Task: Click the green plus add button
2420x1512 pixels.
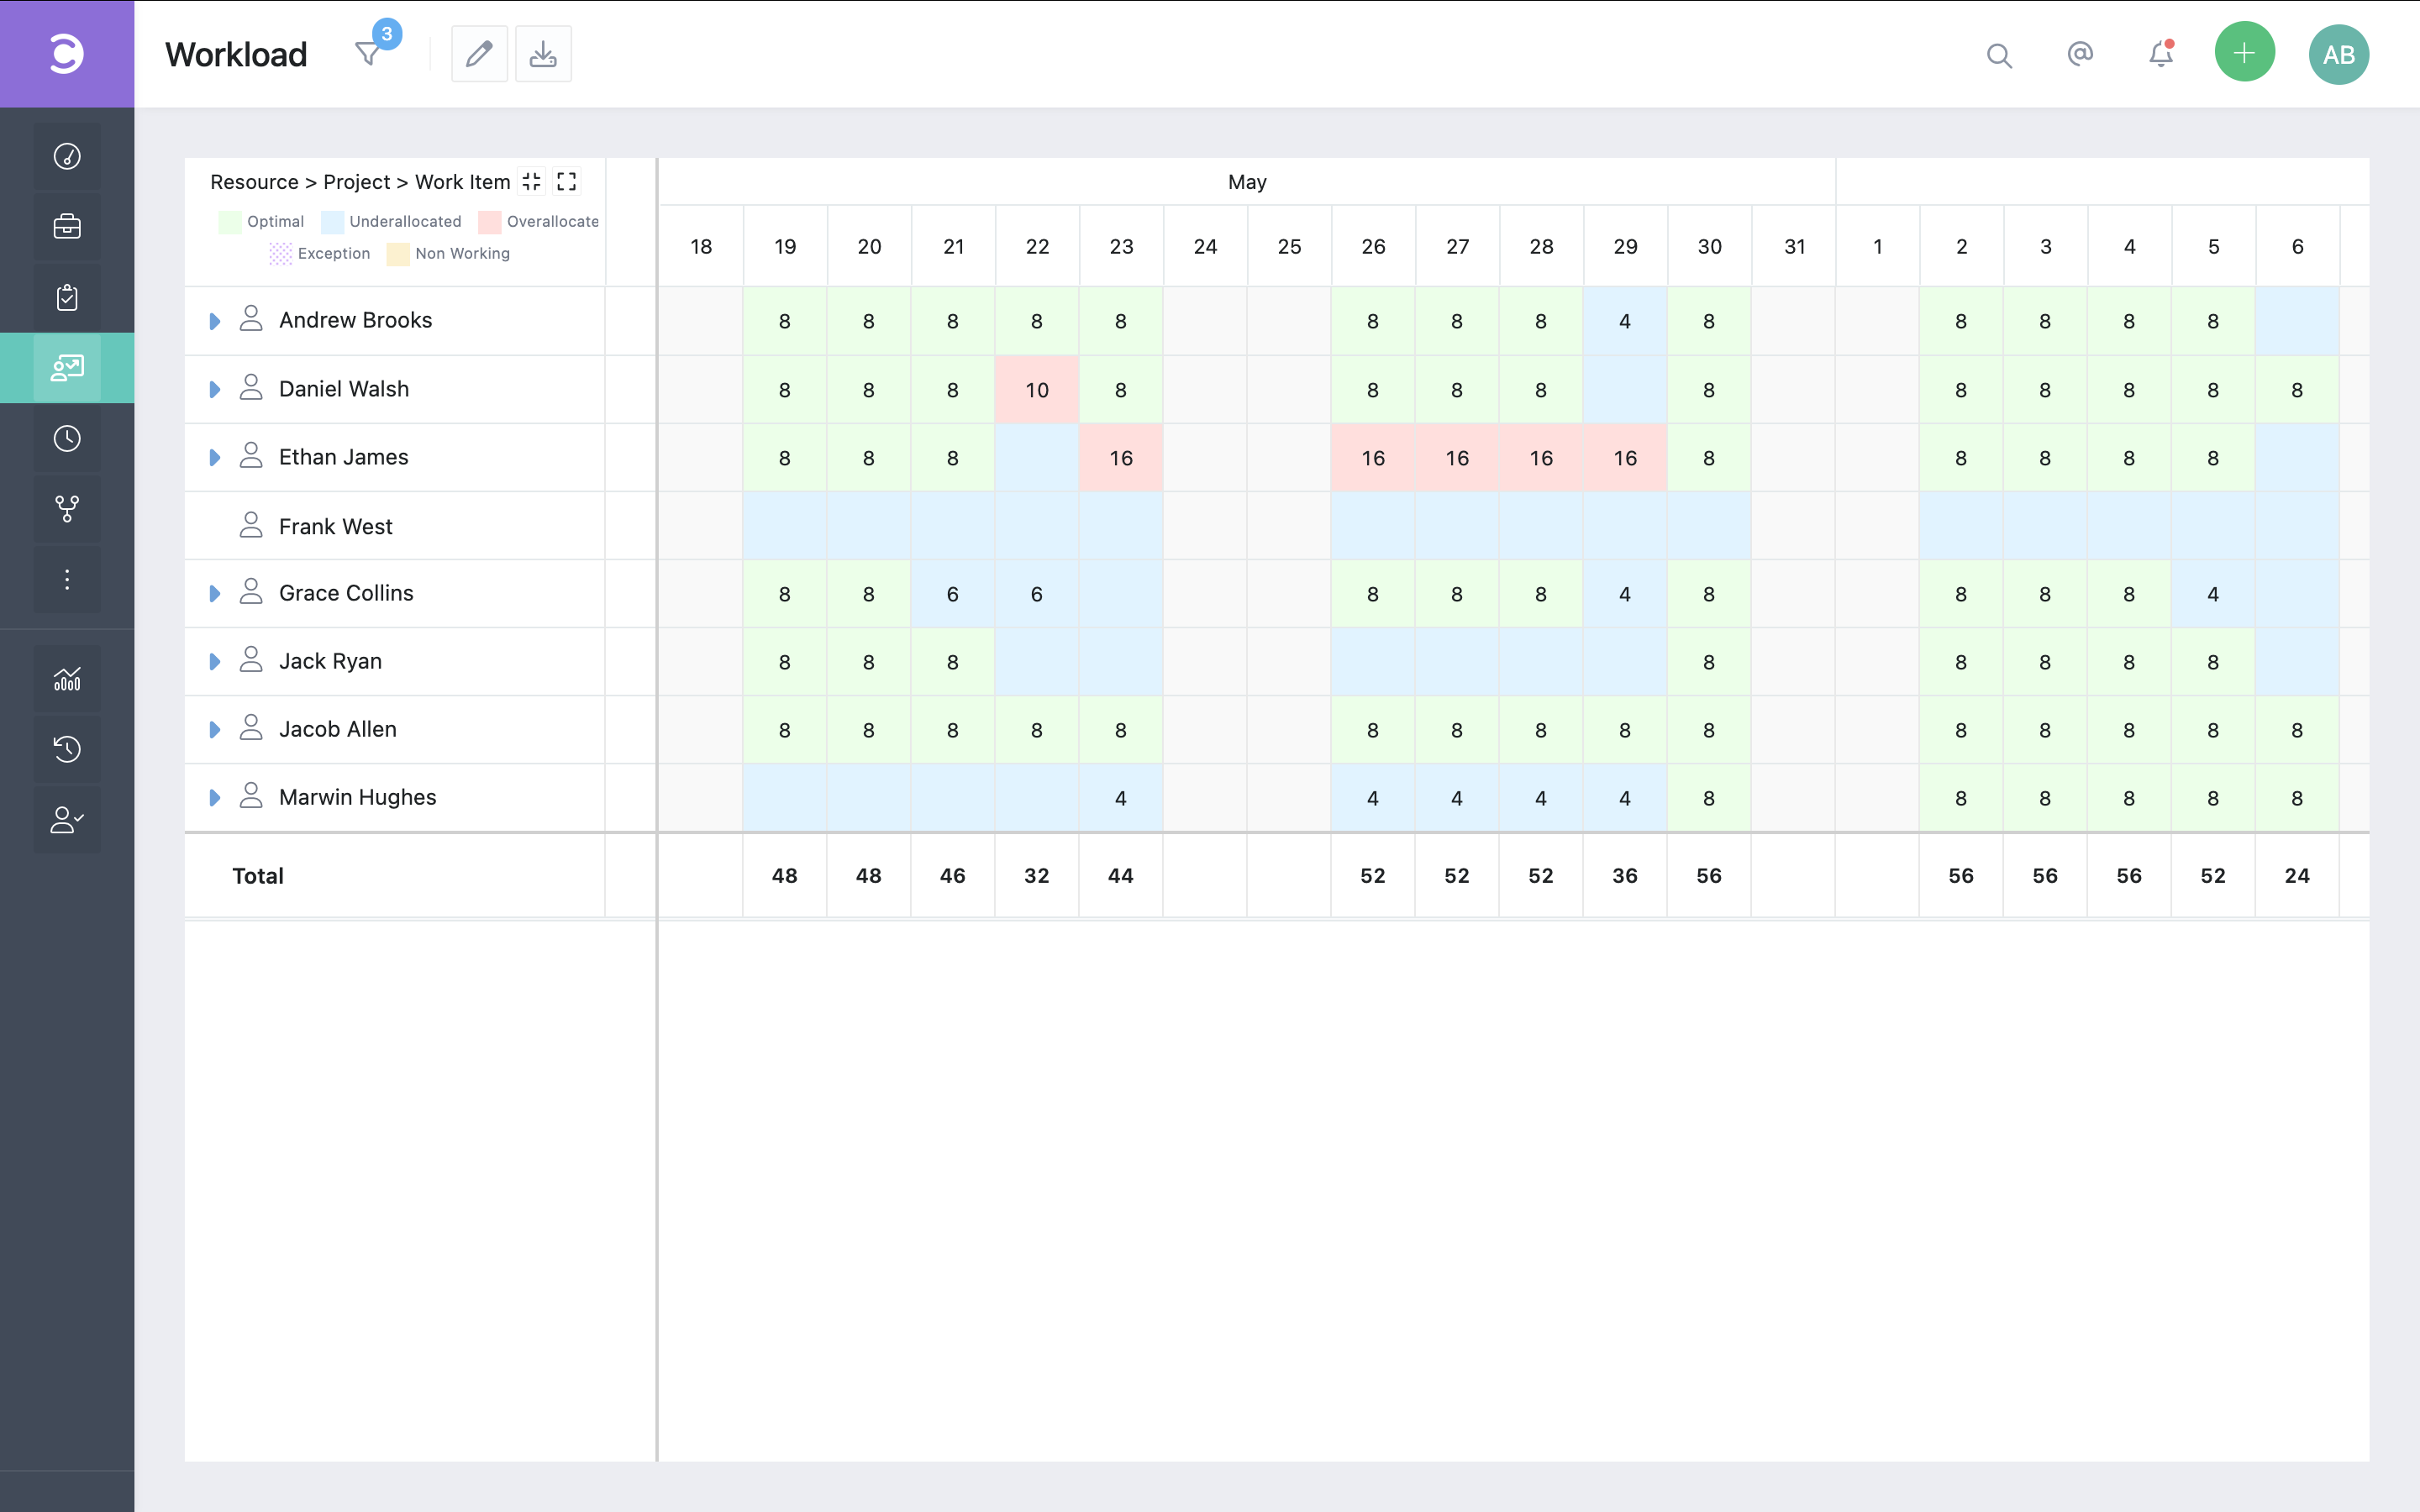Action: (x=2244, y=53)
